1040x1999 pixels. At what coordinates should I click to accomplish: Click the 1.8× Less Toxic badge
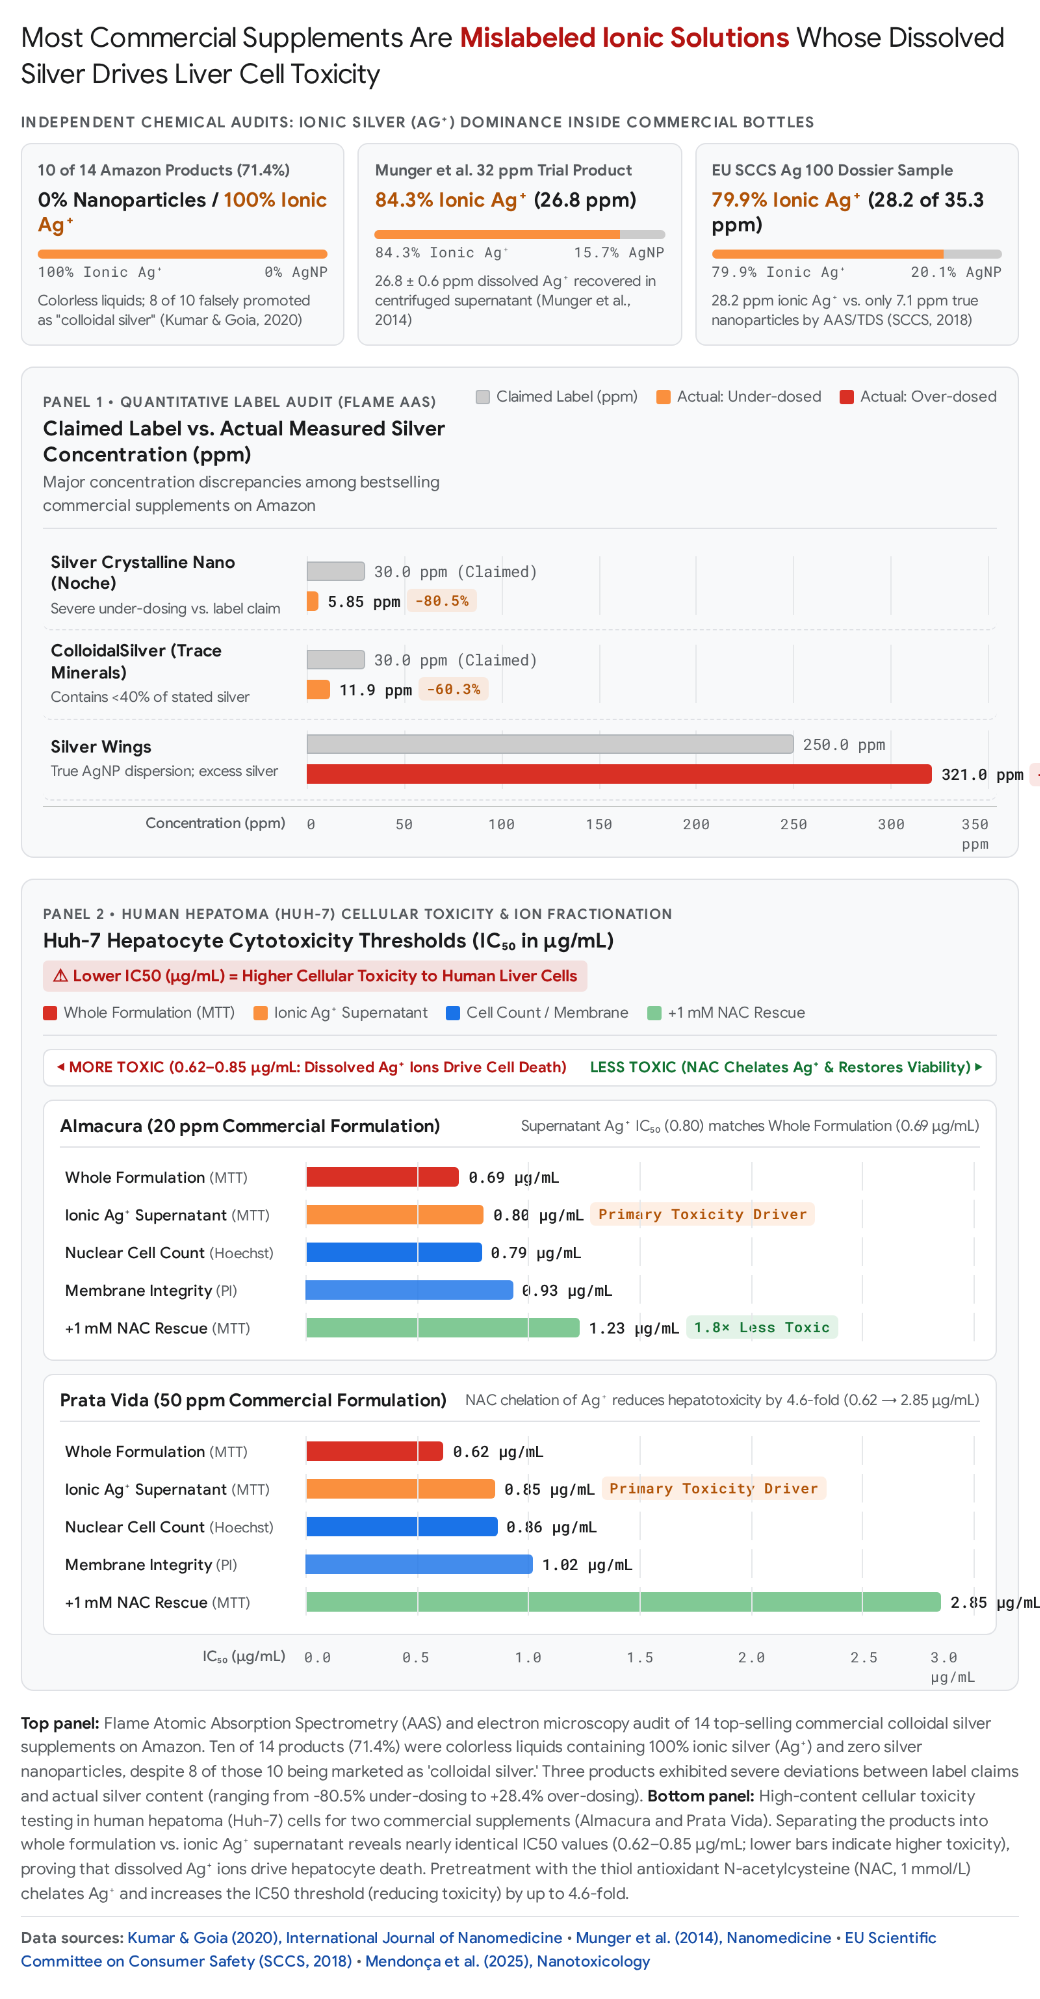click(x=762, y=1327)
